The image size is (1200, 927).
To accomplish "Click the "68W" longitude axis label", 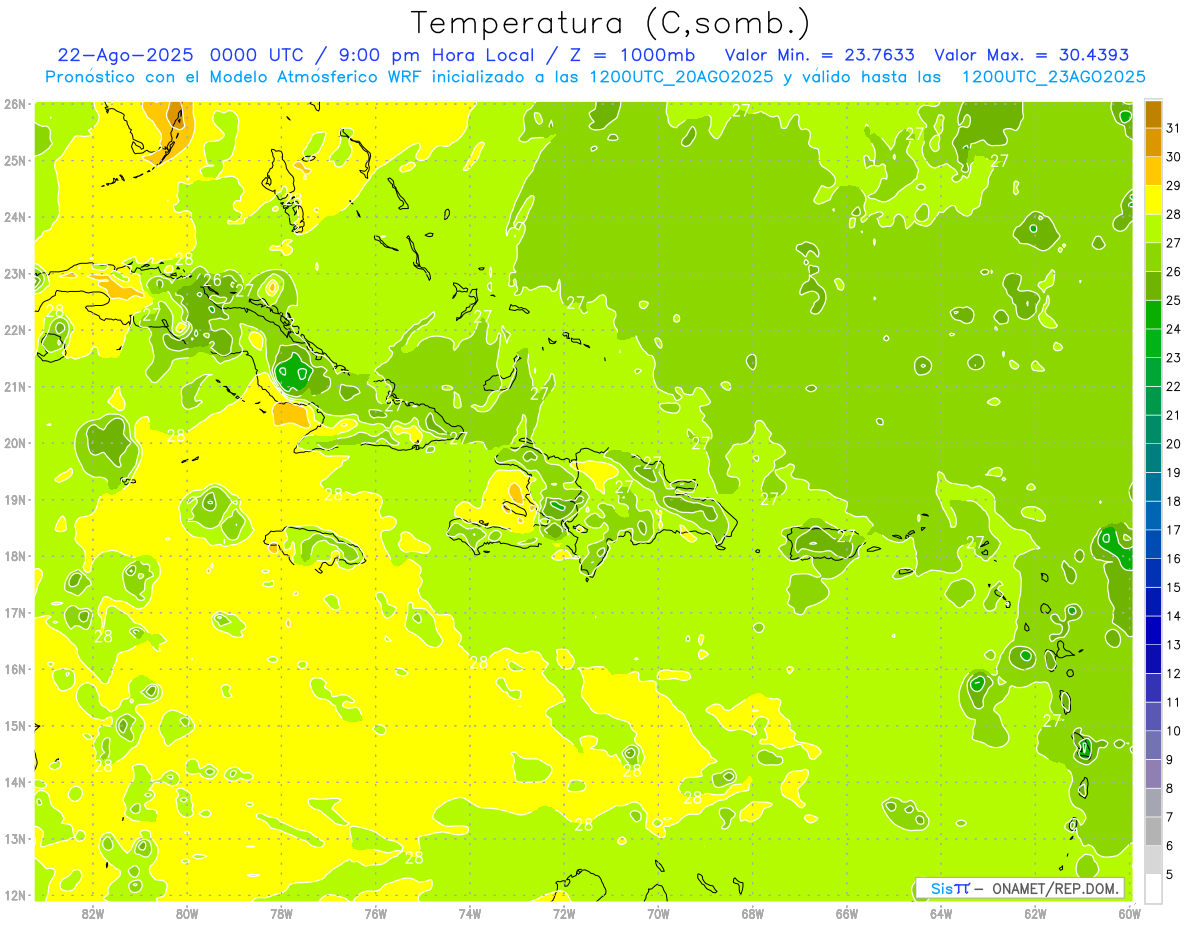I will [753, 913].
